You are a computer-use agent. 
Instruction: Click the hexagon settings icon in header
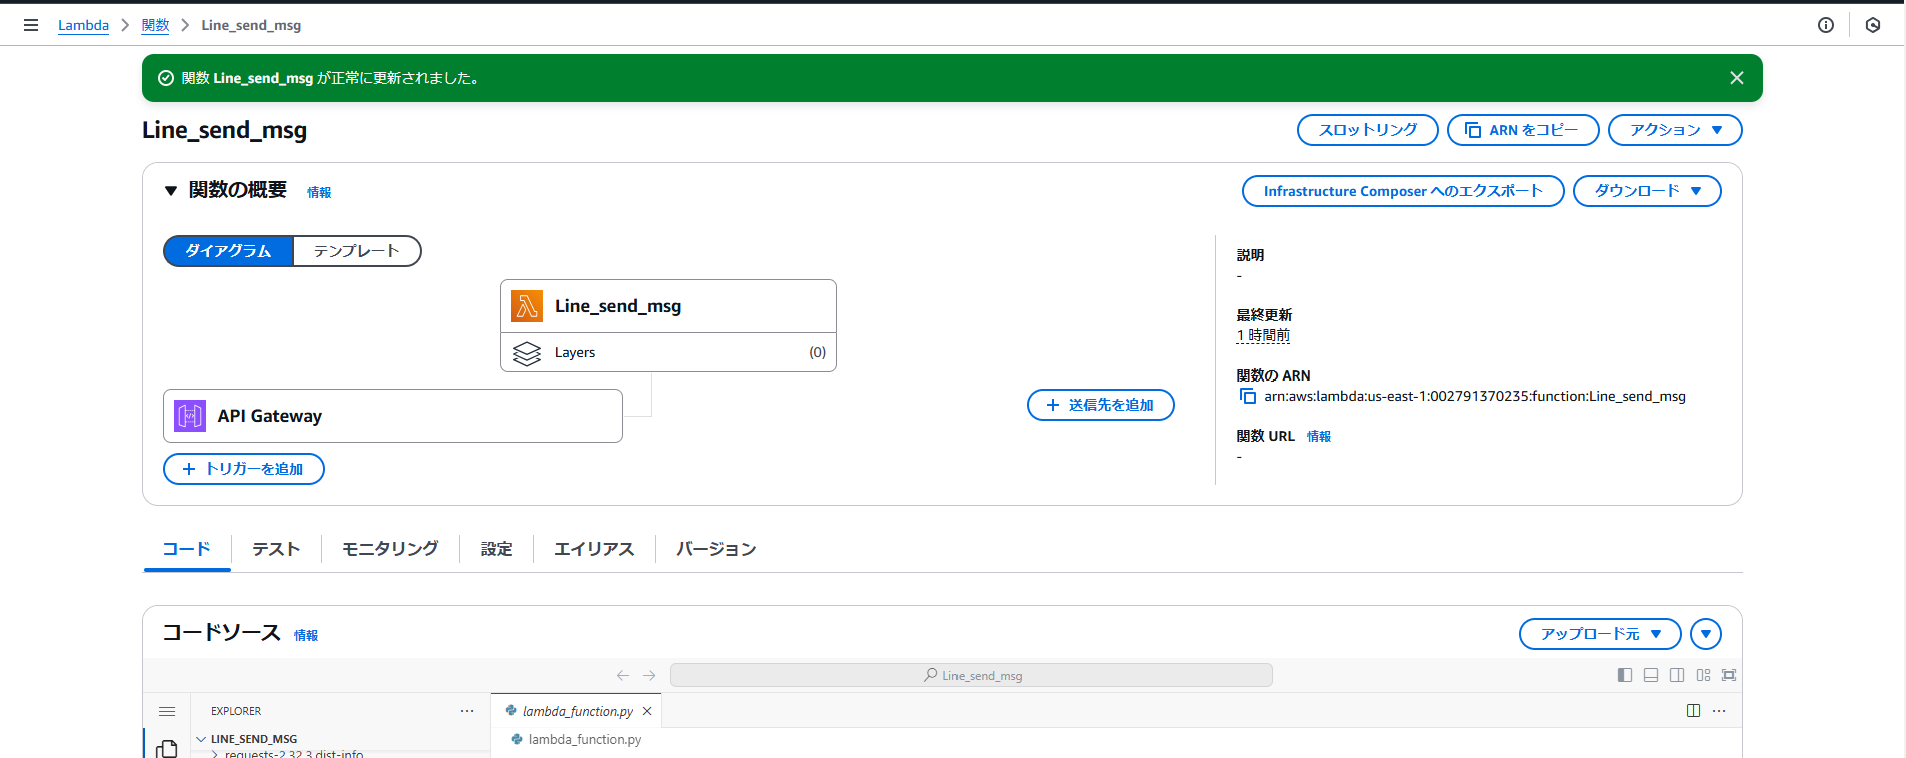(x=1873, y=25)
